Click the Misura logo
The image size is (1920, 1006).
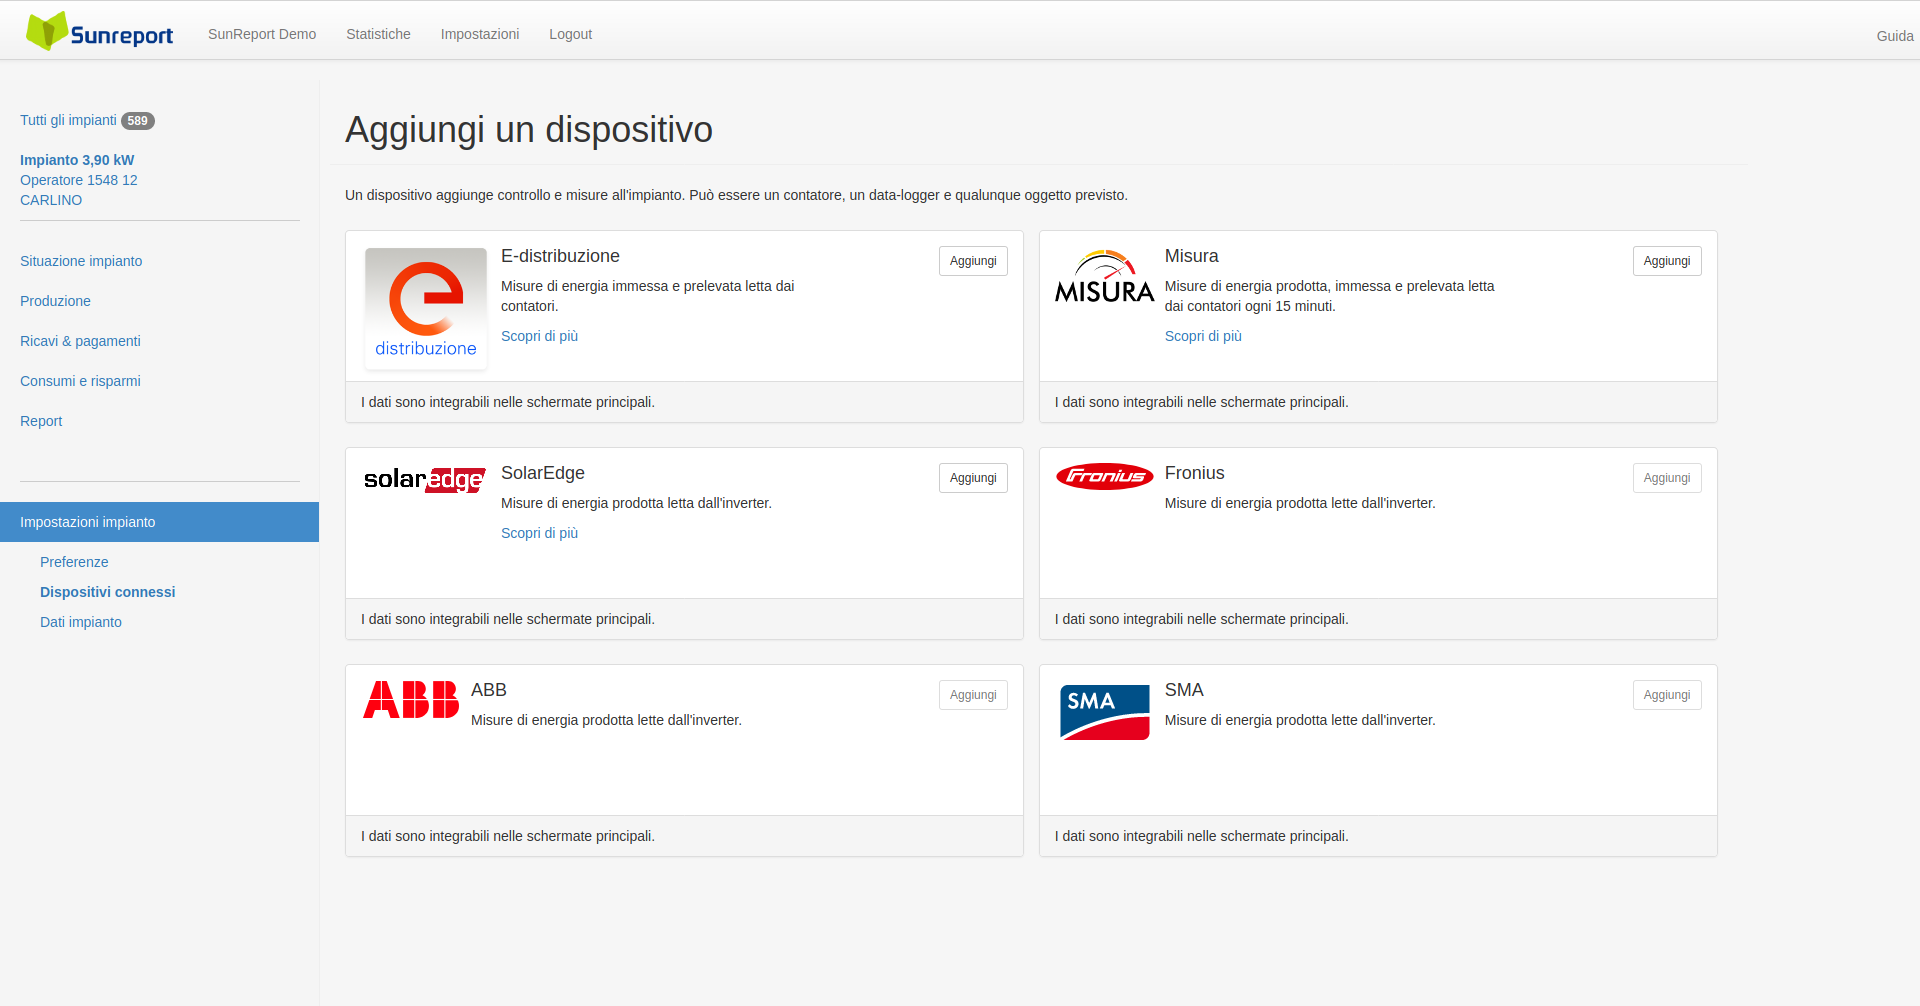1104,277
